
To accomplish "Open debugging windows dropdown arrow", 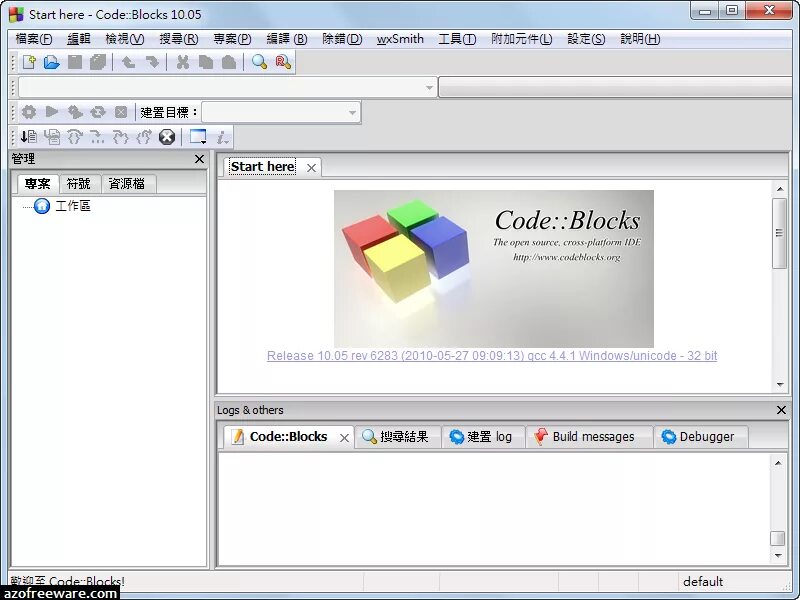I will coord(204,141).
